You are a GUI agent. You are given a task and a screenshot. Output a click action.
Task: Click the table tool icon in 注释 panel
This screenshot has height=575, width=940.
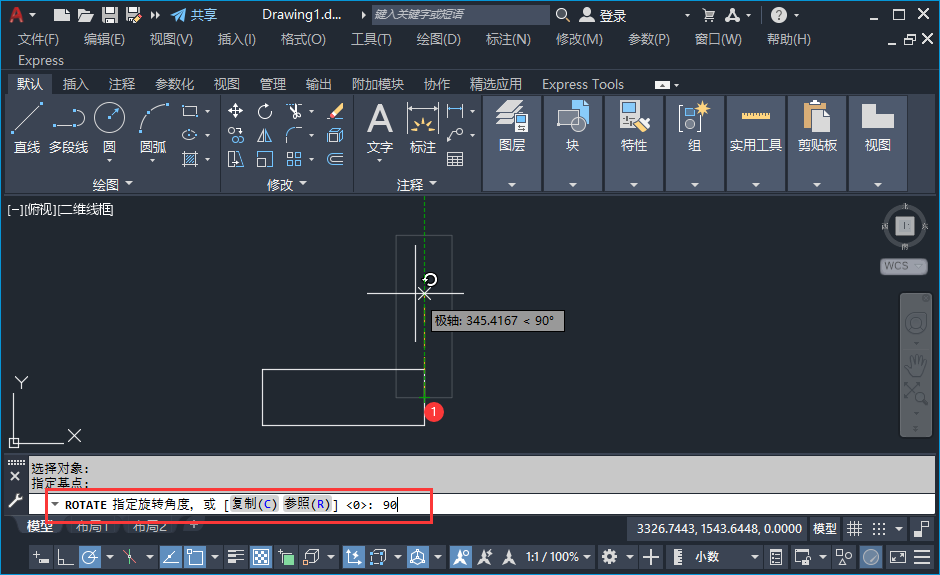pyautogui.click(x=455, y=159)
